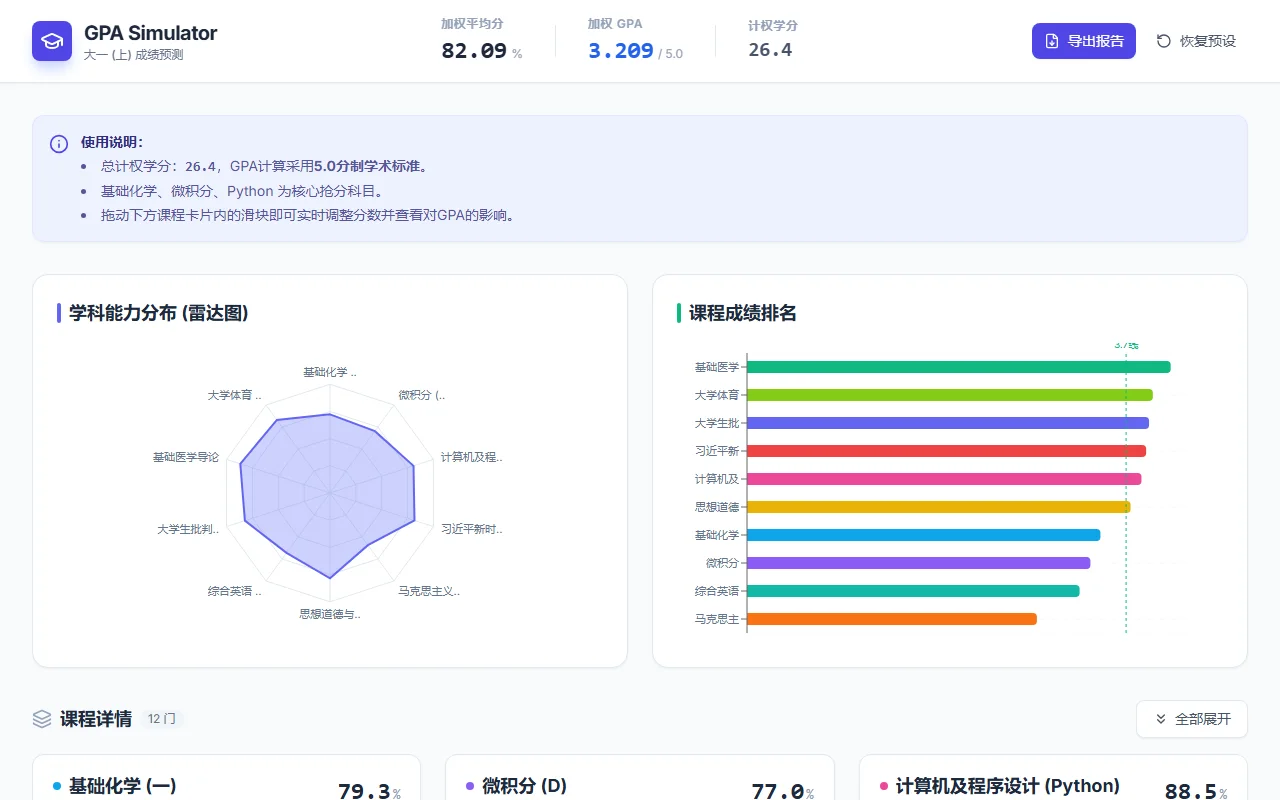Select the blue 基础化学 bar

click(923, 535)
